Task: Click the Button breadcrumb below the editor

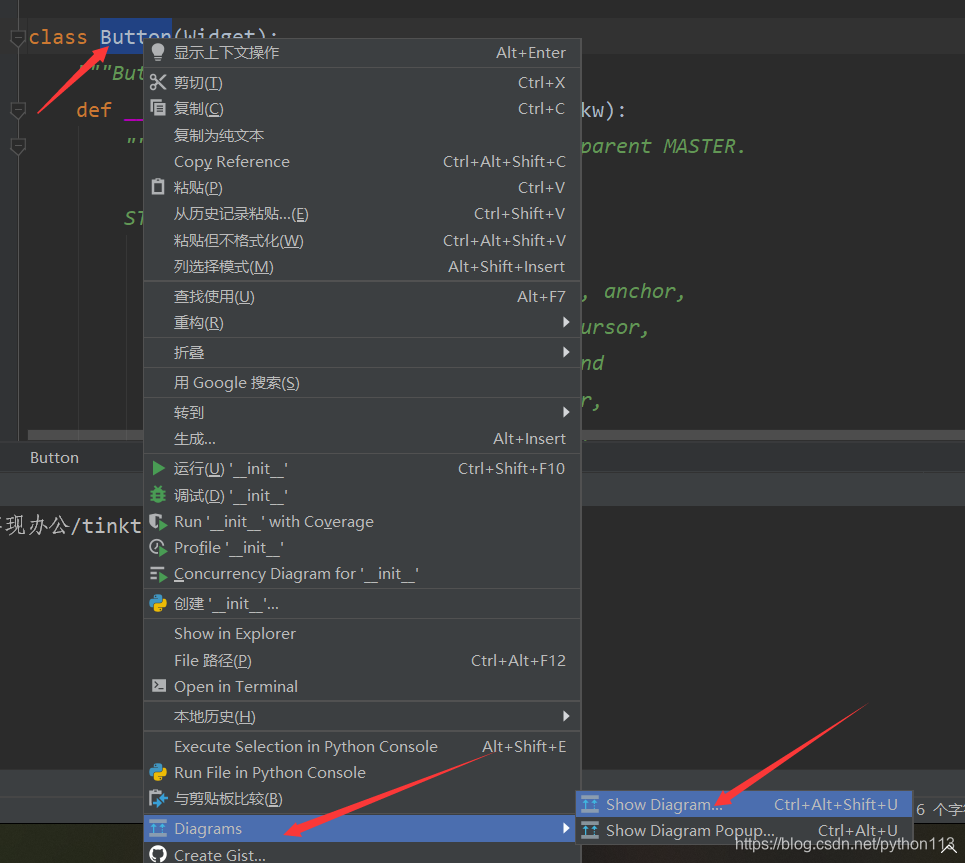Action: coord(54,457)
